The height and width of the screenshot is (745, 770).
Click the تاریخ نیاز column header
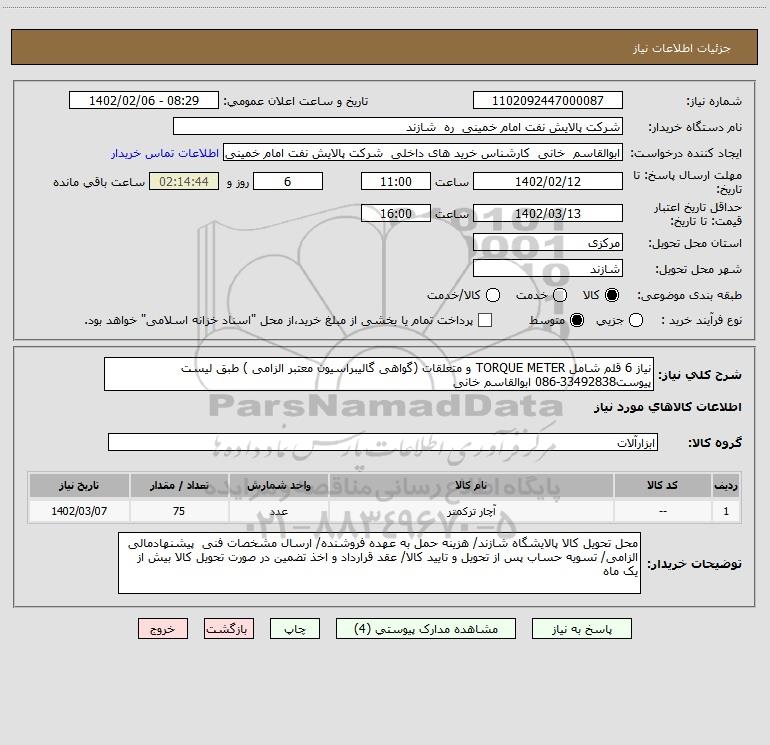pyautogui.click(x=79, y=485)
